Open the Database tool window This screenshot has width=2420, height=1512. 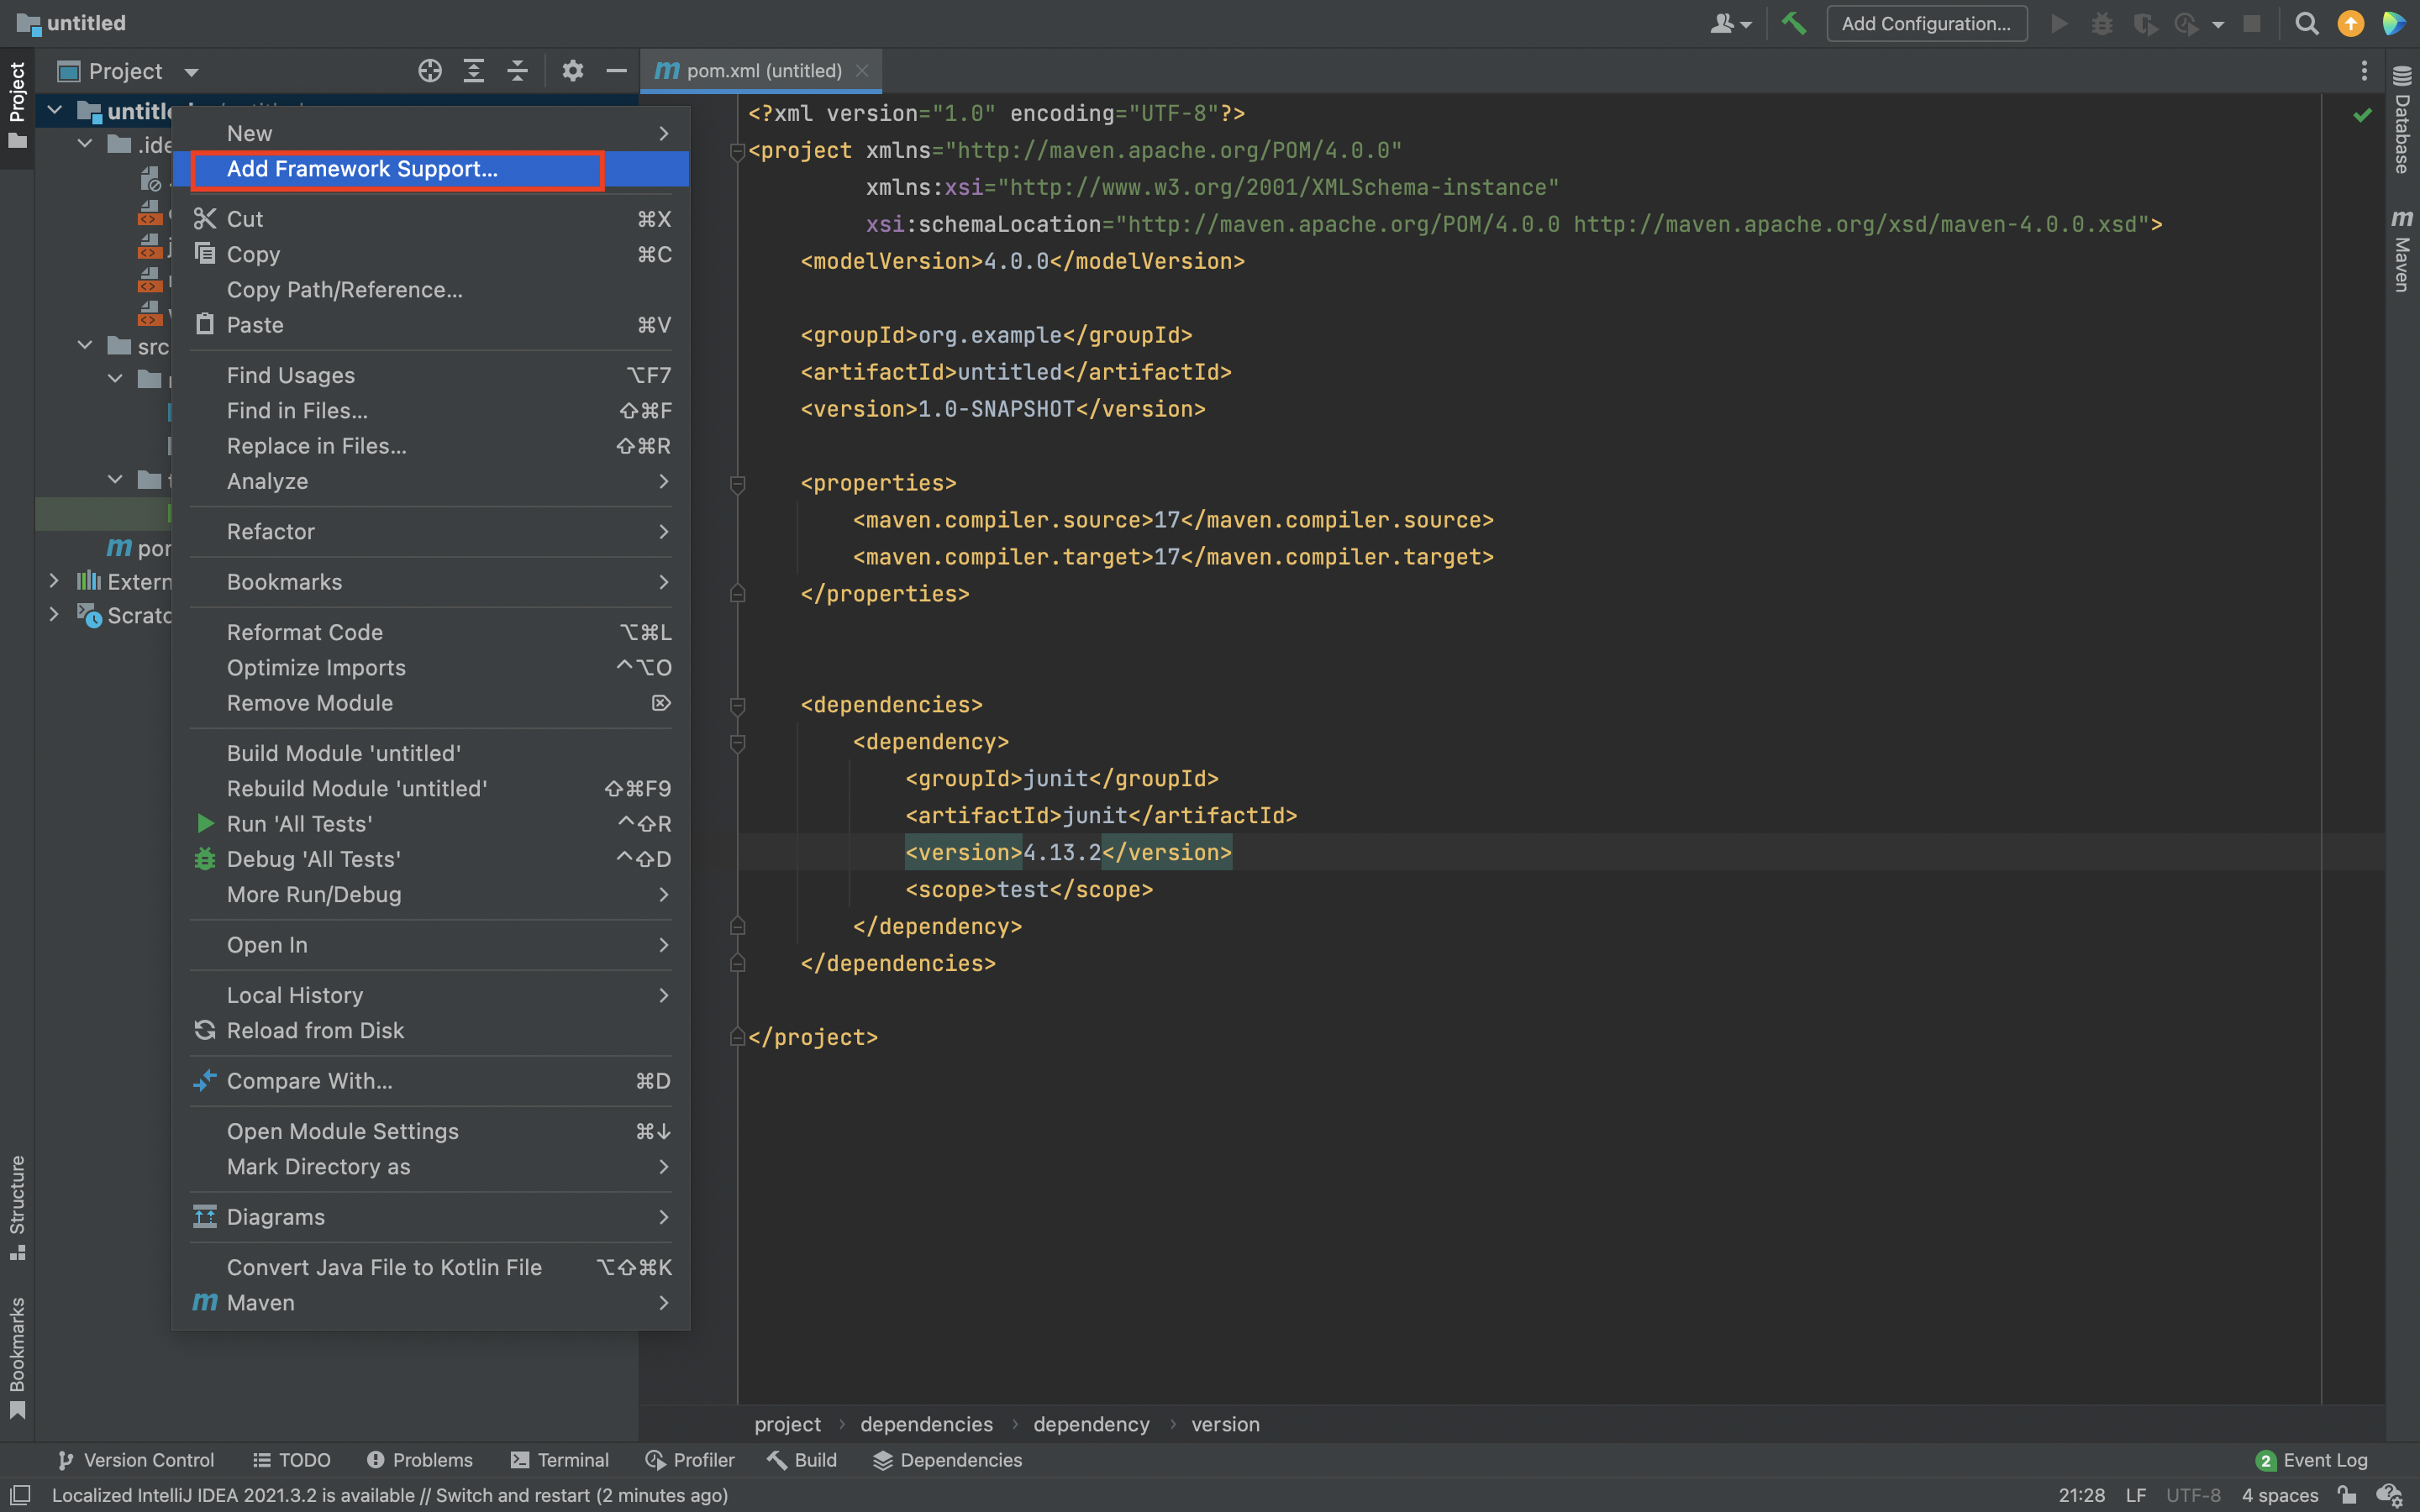pyautogui.click(x=2402, y=120)
